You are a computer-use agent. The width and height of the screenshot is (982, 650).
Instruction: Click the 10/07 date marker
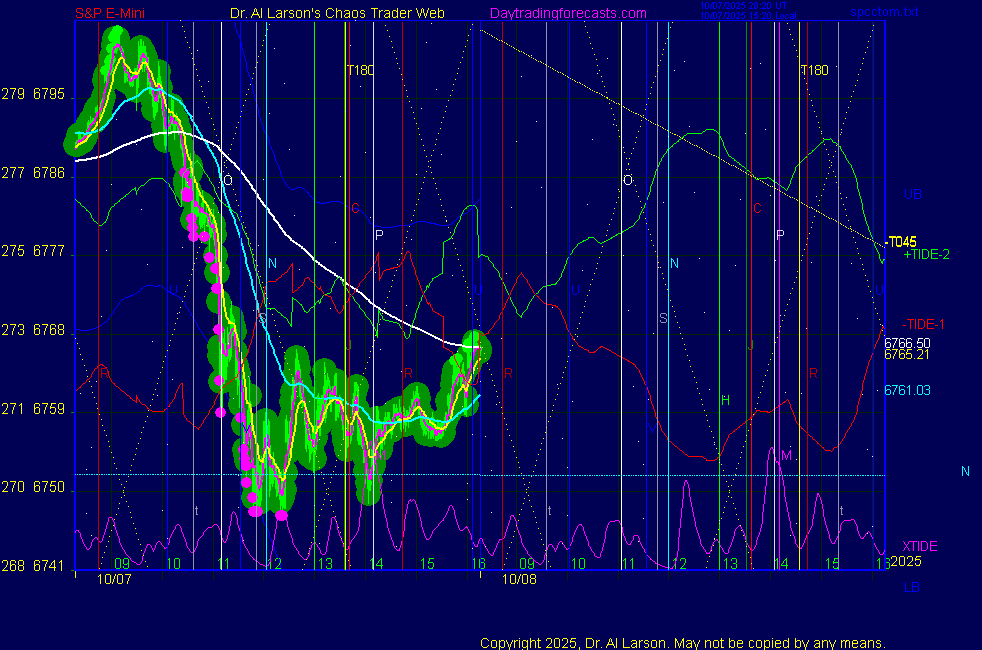click(x=114, y=578)
